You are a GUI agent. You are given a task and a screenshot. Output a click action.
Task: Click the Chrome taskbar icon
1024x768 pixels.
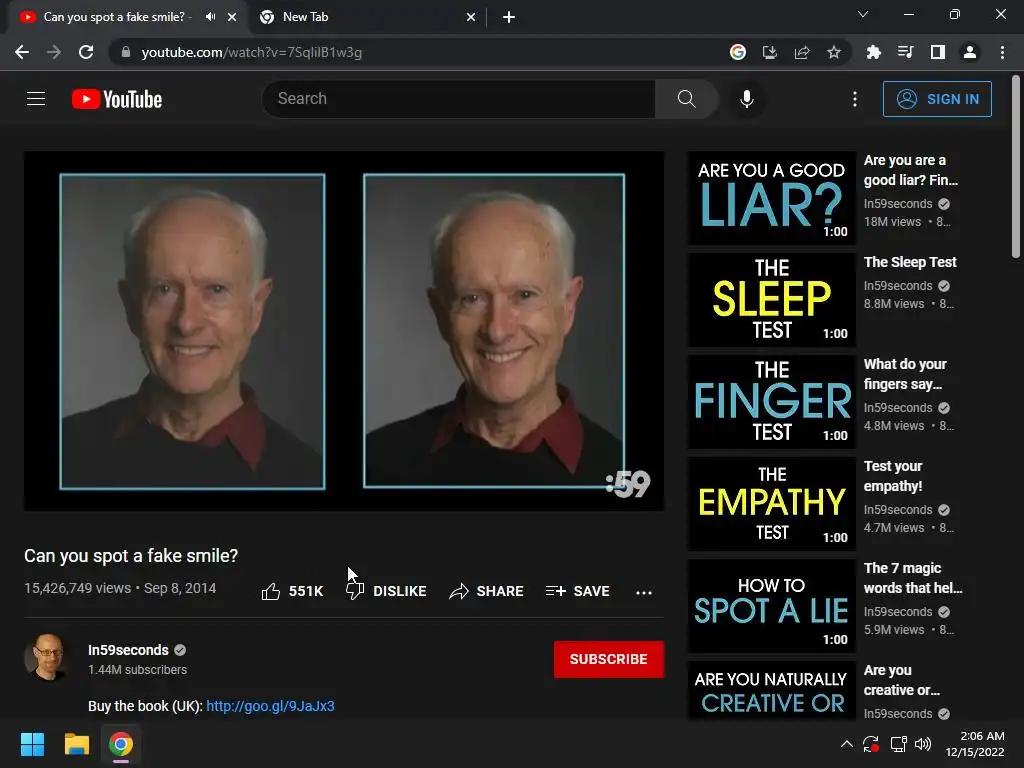pyautogui.click(x=121, y=744)
